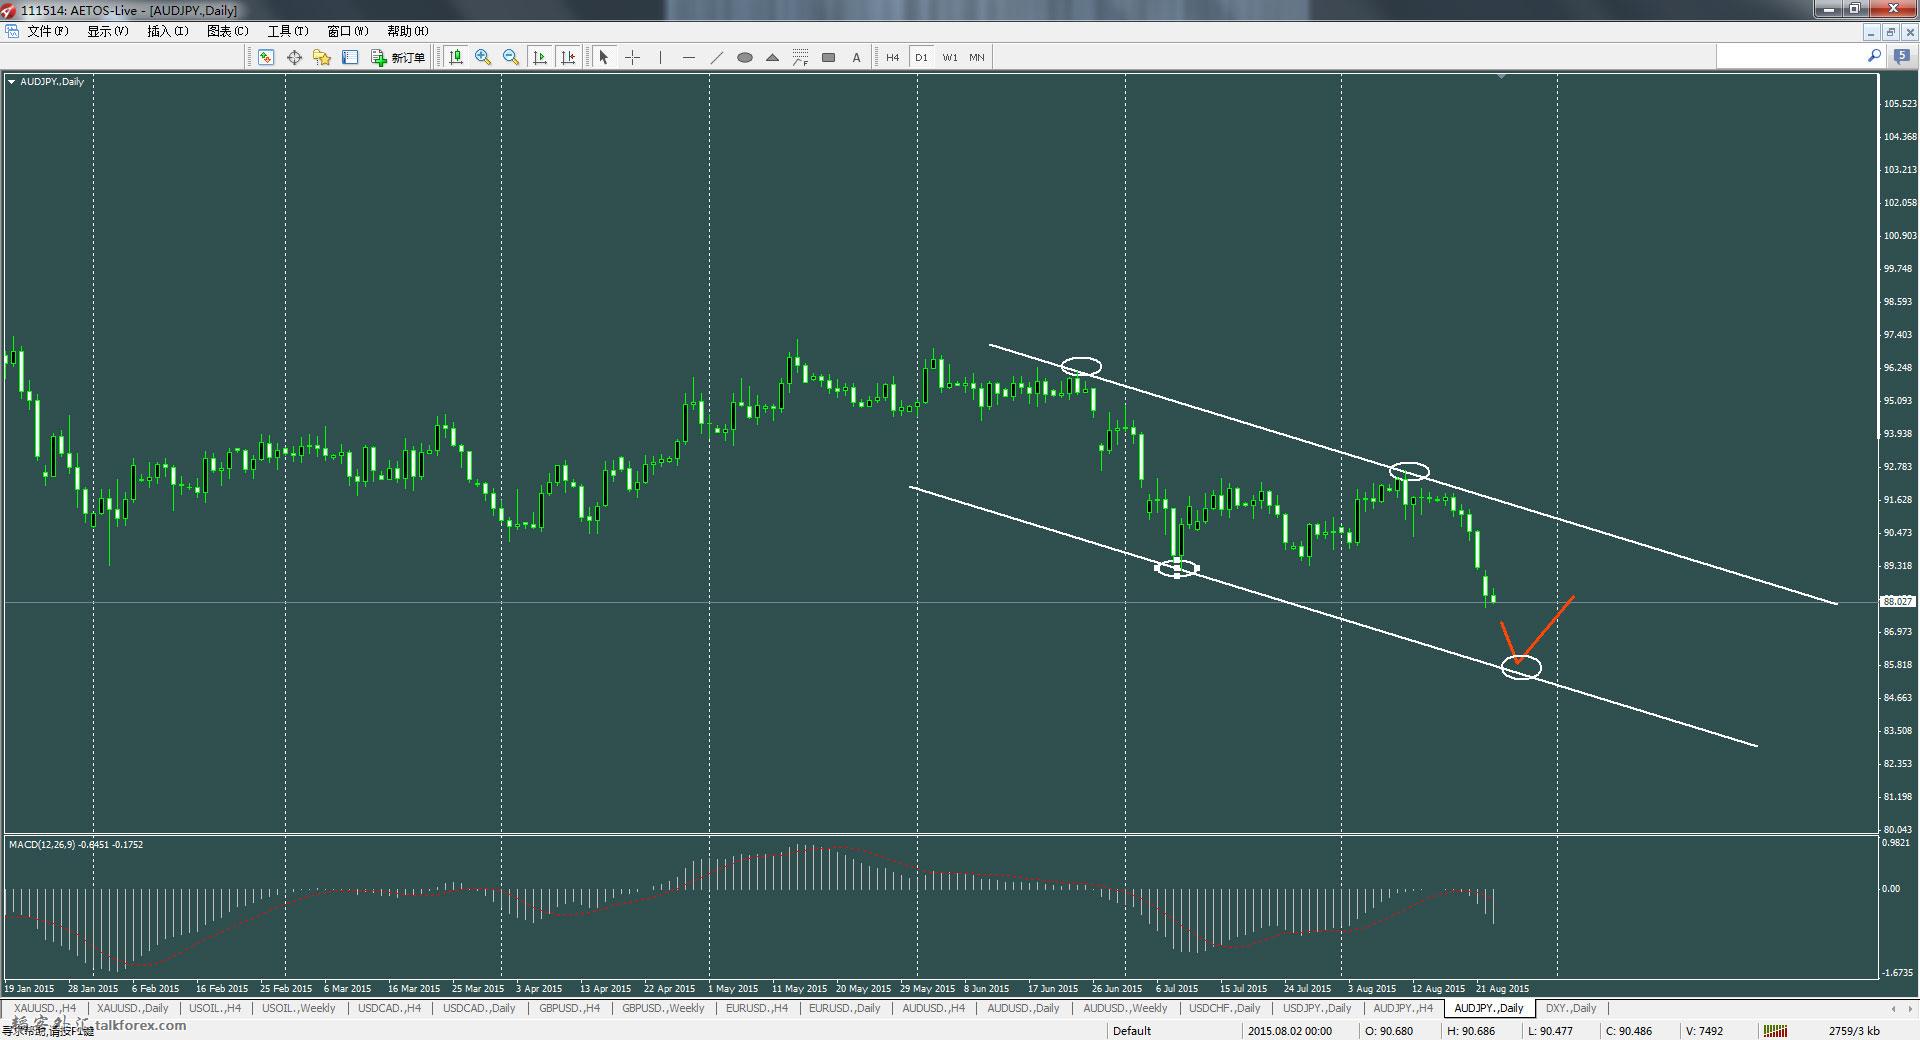Switch to the GBPUSD.,H4 chart tab
The image size is (1920, 1040).
click(569, 1008)
